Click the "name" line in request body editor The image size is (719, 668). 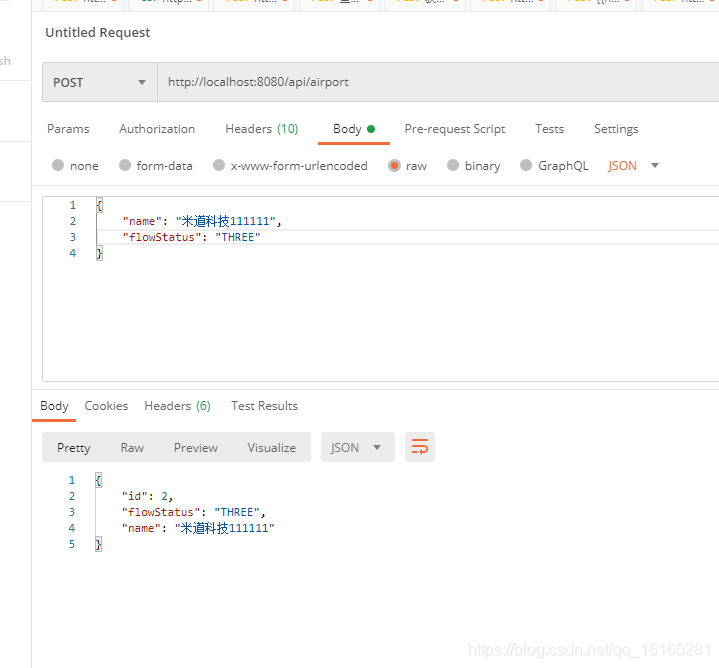point(202,221)
